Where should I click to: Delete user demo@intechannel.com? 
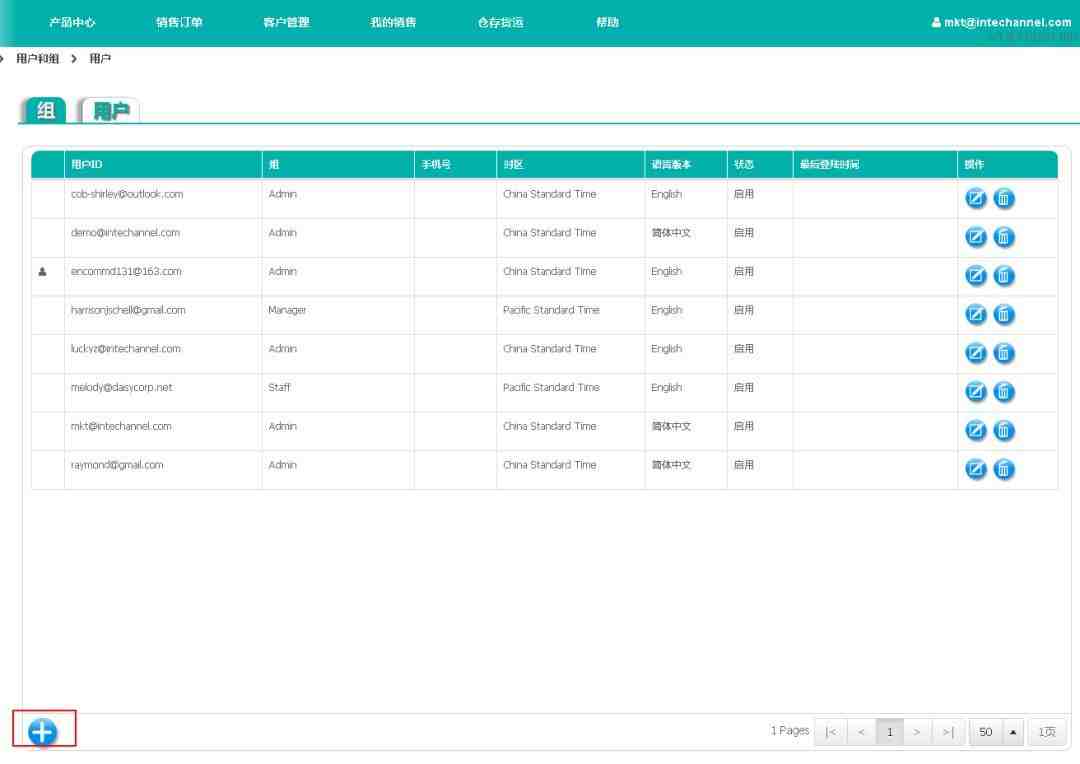1004,238
